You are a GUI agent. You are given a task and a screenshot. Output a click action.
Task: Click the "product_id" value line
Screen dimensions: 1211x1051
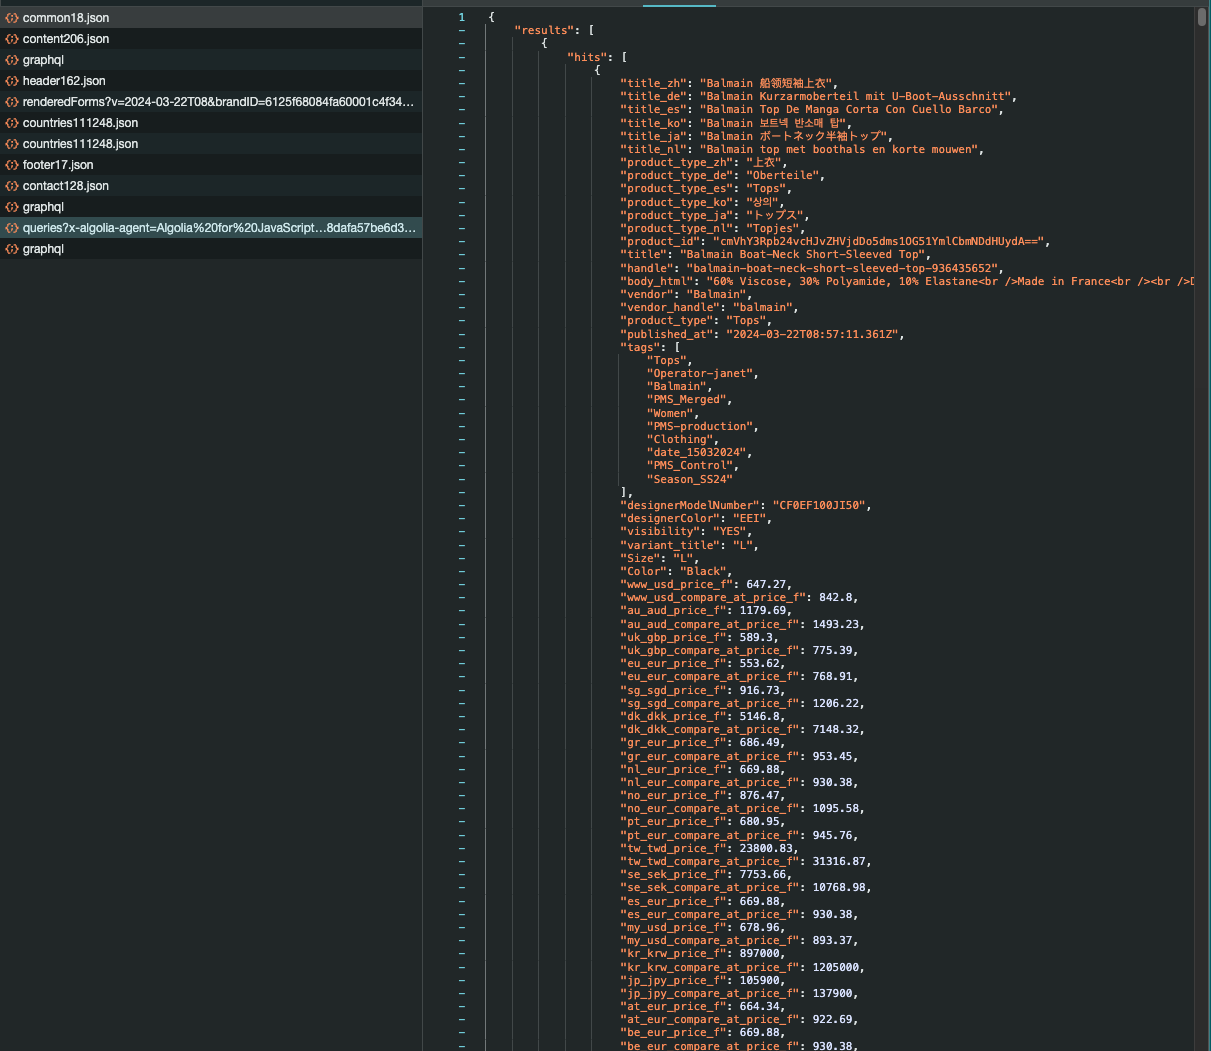(x=835, y=241)
